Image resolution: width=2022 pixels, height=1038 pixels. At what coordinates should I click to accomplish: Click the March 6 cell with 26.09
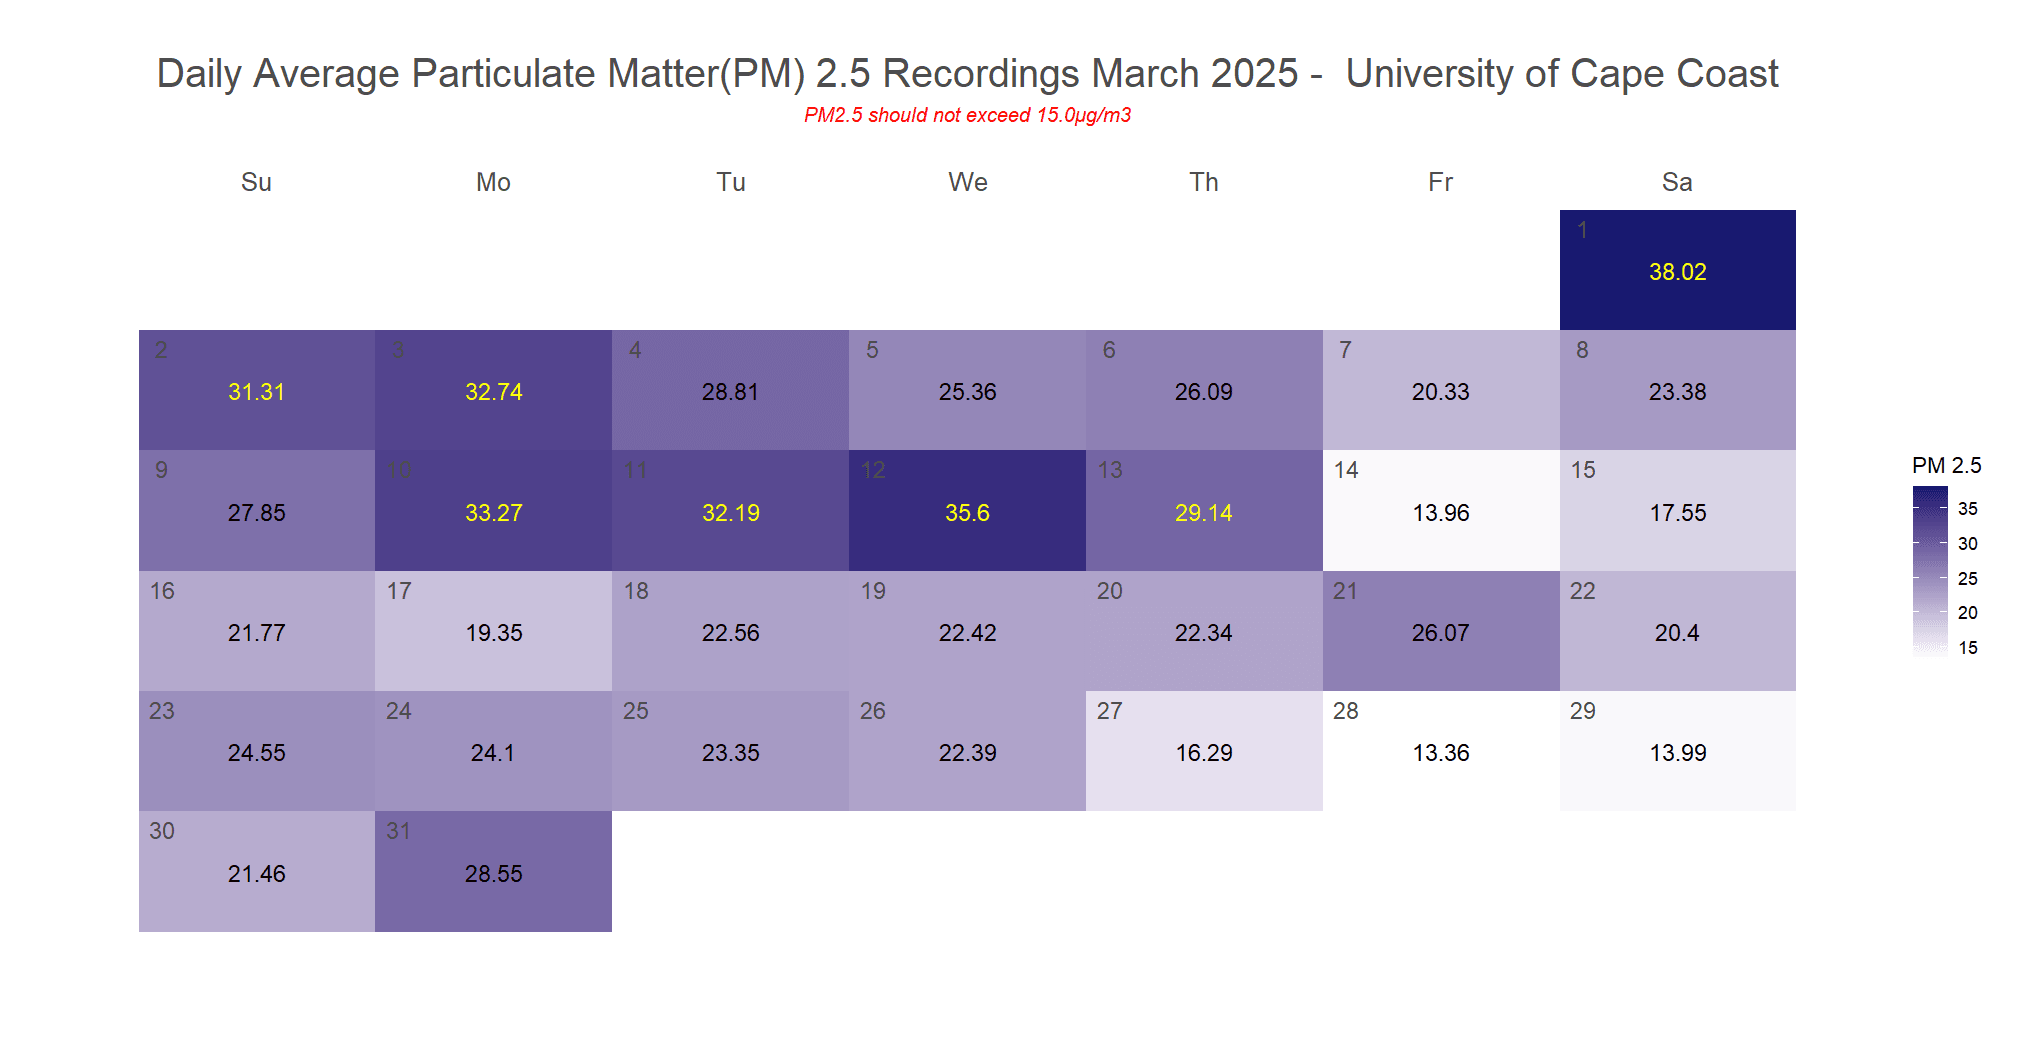[x=1203, y=390]
